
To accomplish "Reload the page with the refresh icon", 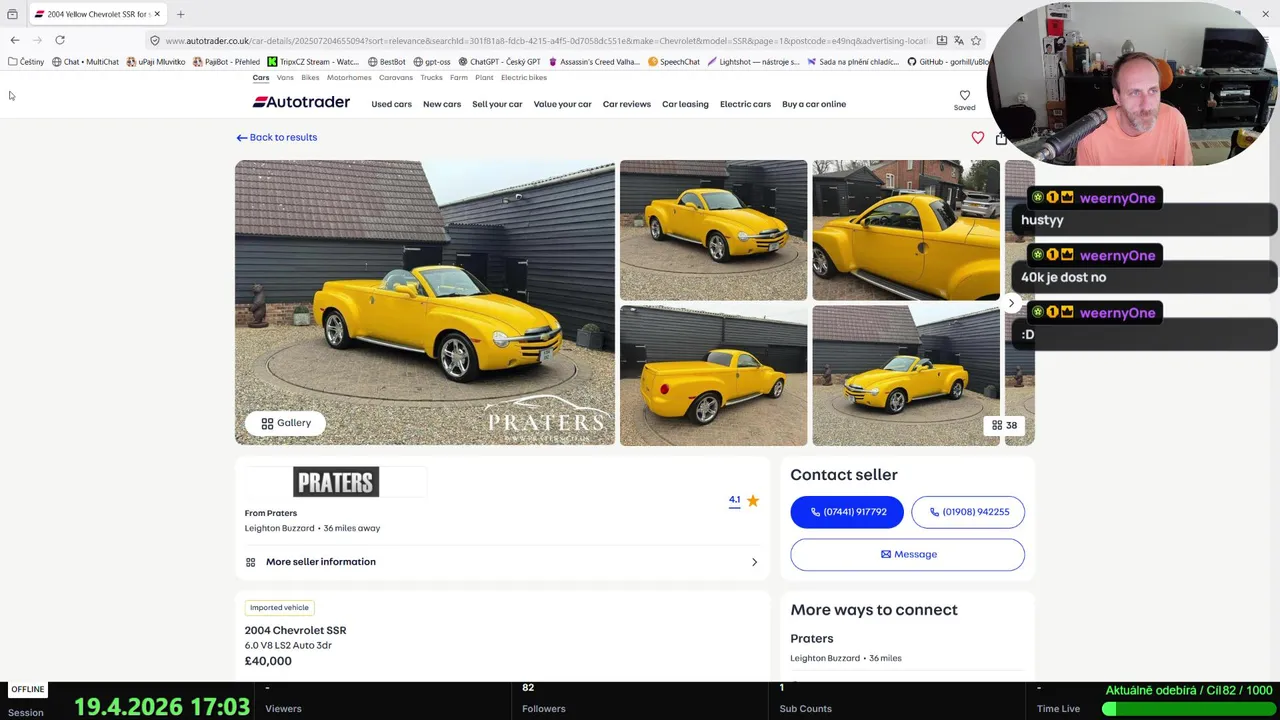I will pyautogui.click(x=60, y=40).
